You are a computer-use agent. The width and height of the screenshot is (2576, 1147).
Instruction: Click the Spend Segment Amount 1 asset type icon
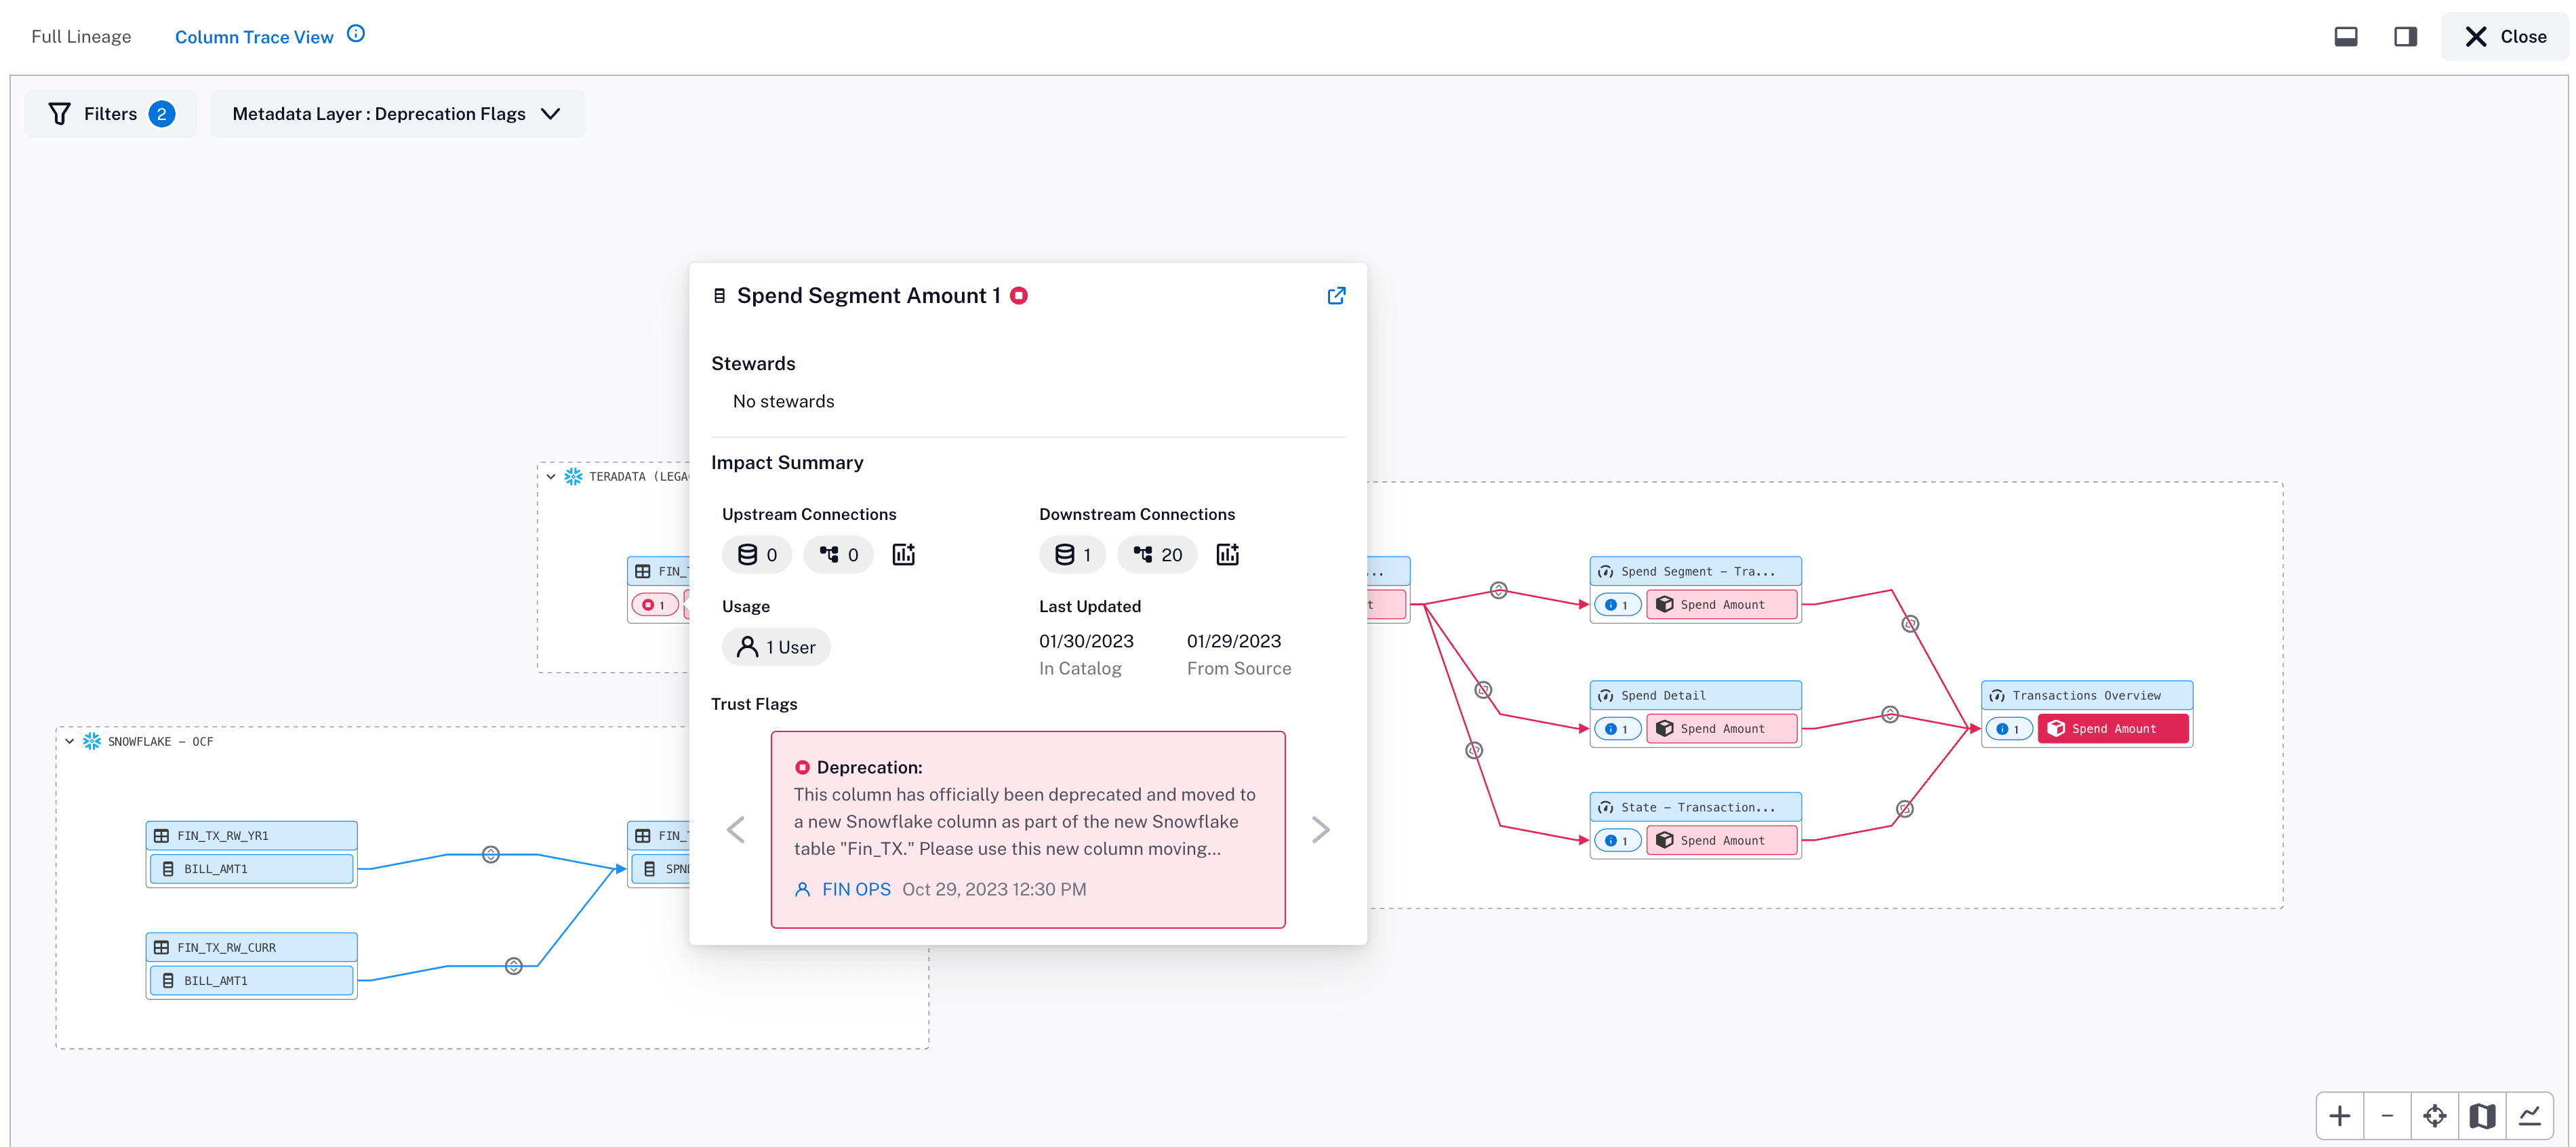click(x=717, y=296)
